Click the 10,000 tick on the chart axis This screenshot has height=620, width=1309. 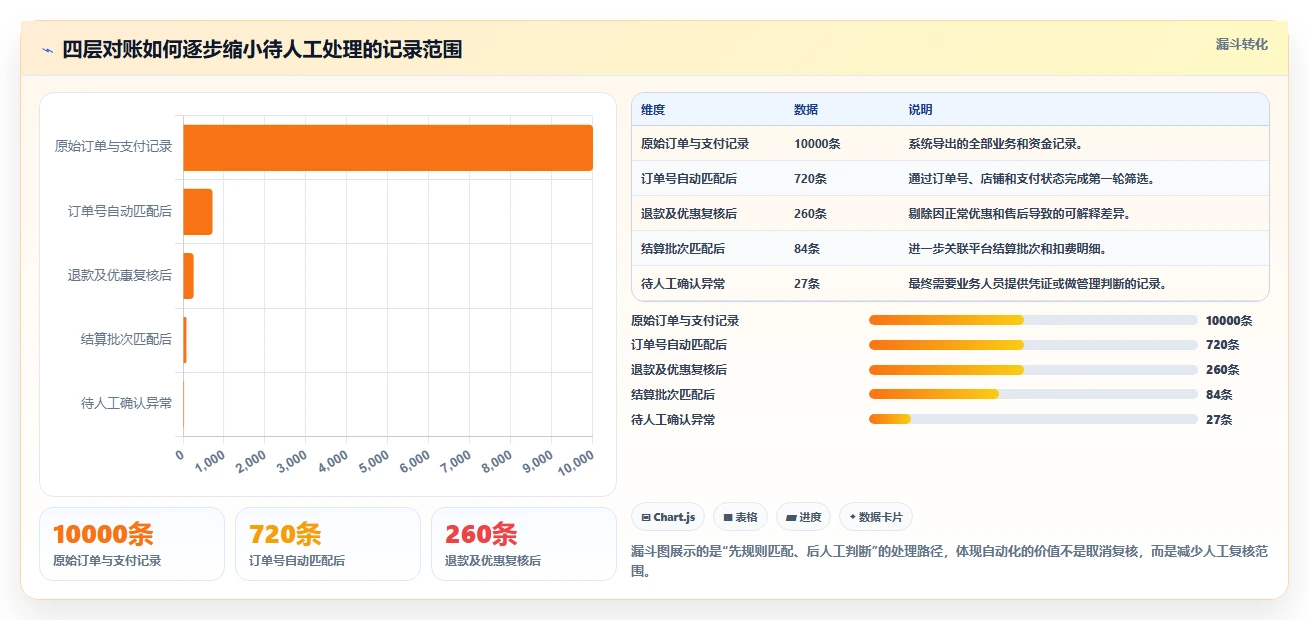tap(575, 462)
